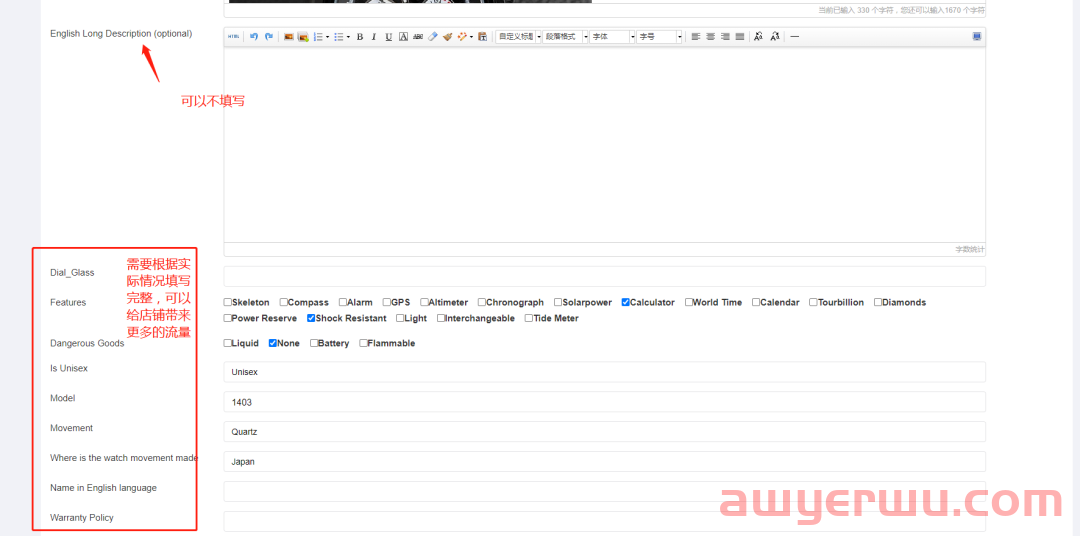Click the Warranty Policy input field
This screenshot has height=536, width=1080.
(x=604, y=521)
